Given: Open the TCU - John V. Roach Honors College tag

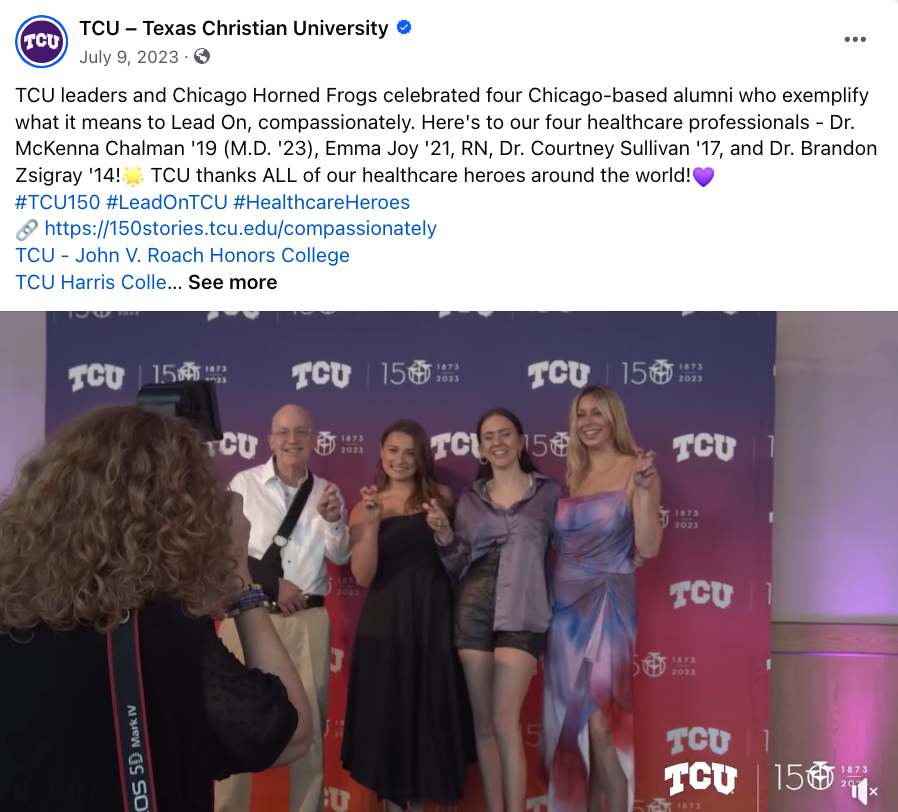Looking at the screenshot, I should point(182,255).
